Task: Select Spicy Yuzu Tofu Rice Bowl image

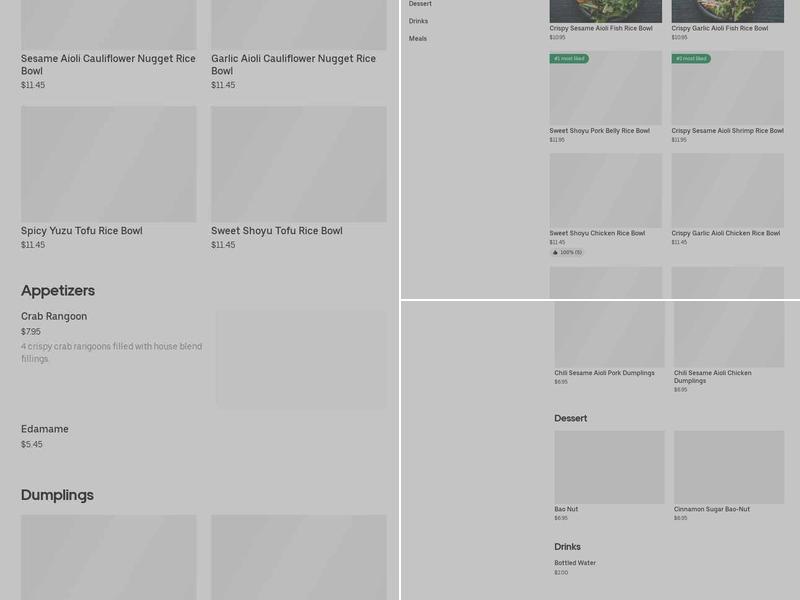Action: pos(109,164)
